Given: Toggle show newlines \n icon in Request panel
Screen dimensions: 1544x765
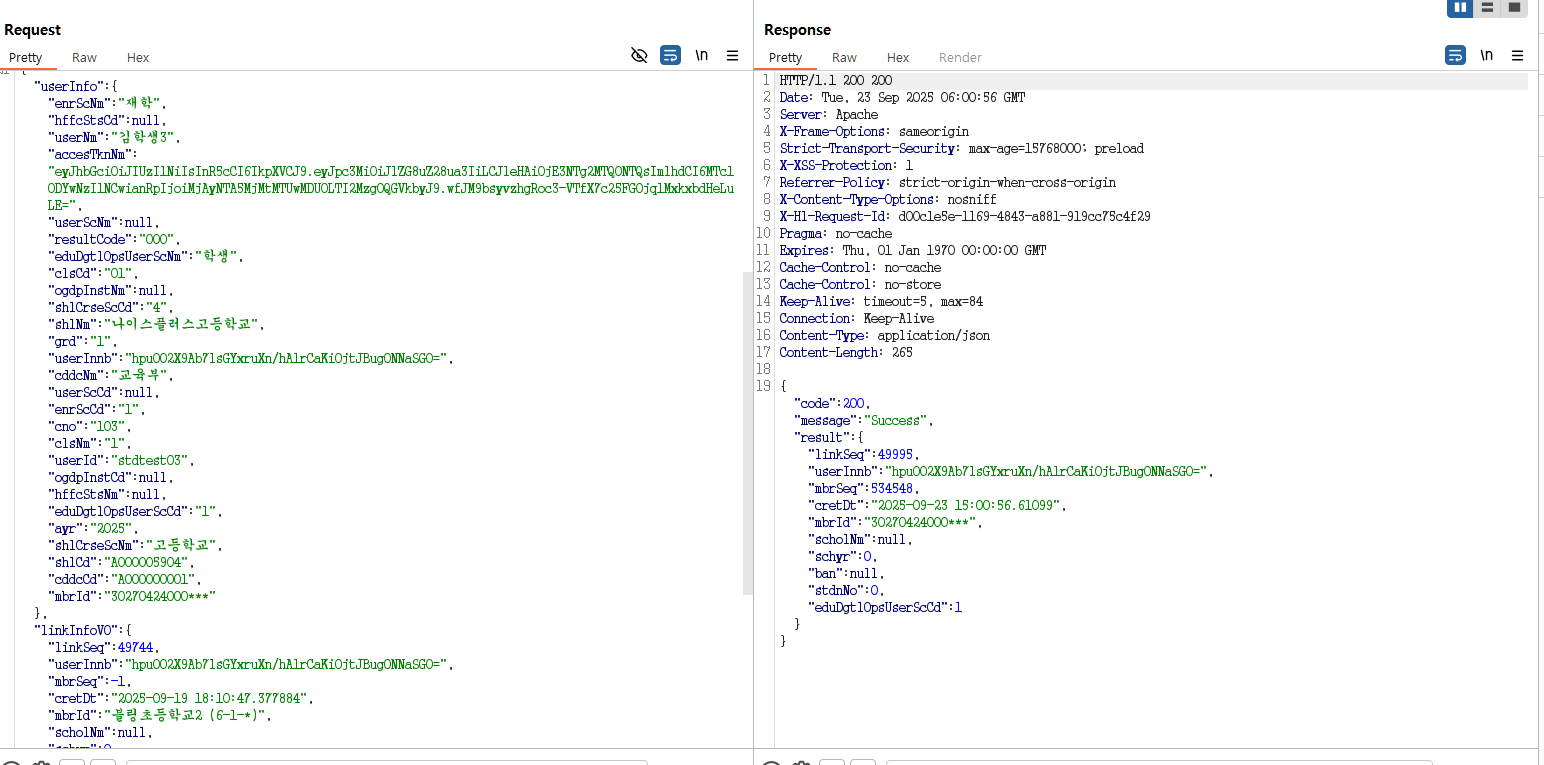Looking at the screenshot, I should pyautogui.click(x=702, y=55).
